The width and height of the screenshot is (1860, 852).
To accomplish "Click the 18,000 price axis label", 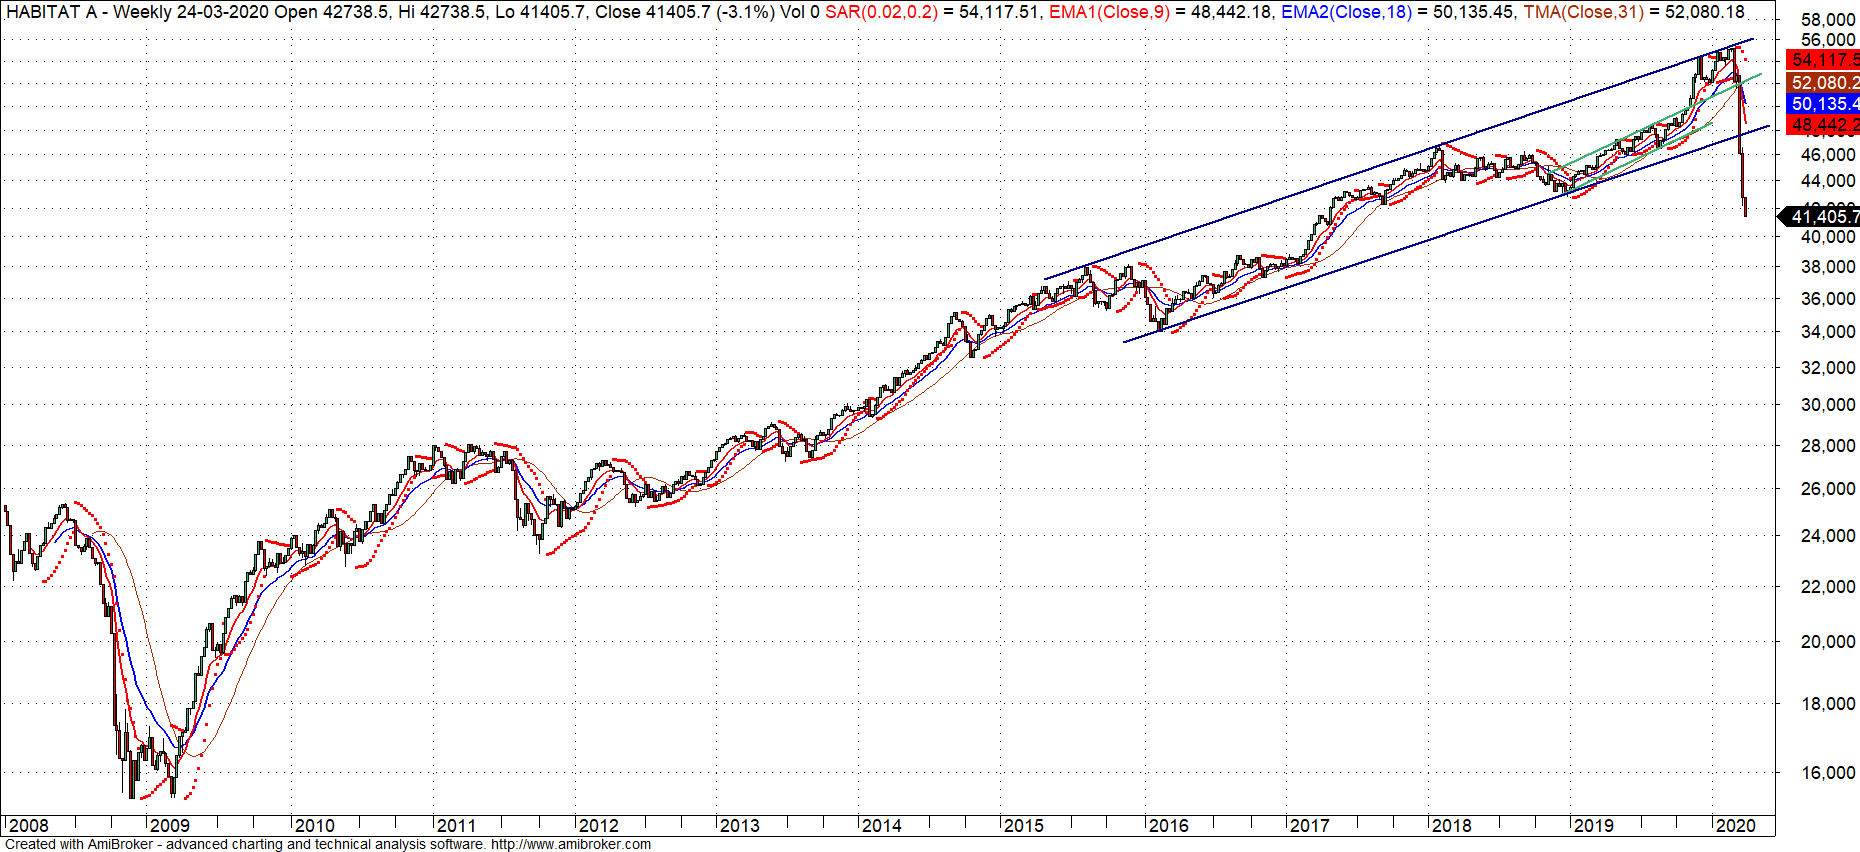I will coord(1828,704).
